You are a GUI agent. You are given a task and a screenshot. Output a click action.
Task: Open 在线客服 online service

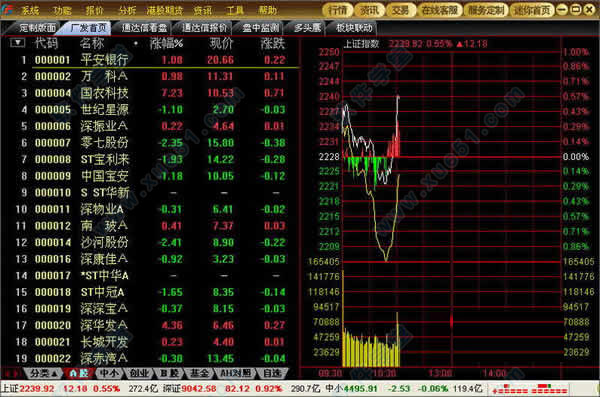tap(440, 10)
